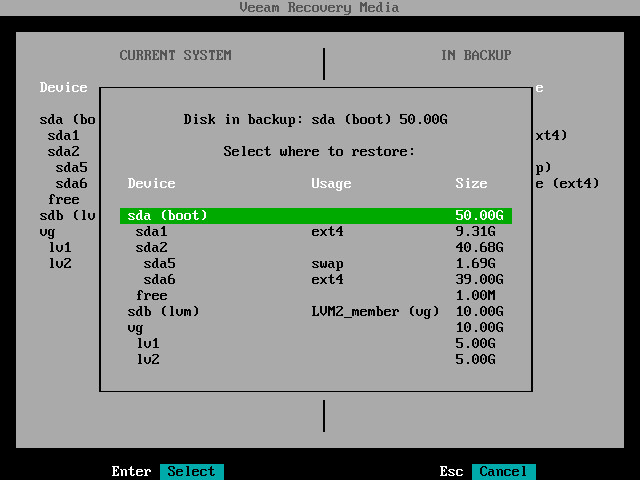
Task: Click the 'Disk in backup' title text
Action: pyautogui.click(x=316, y=119)
